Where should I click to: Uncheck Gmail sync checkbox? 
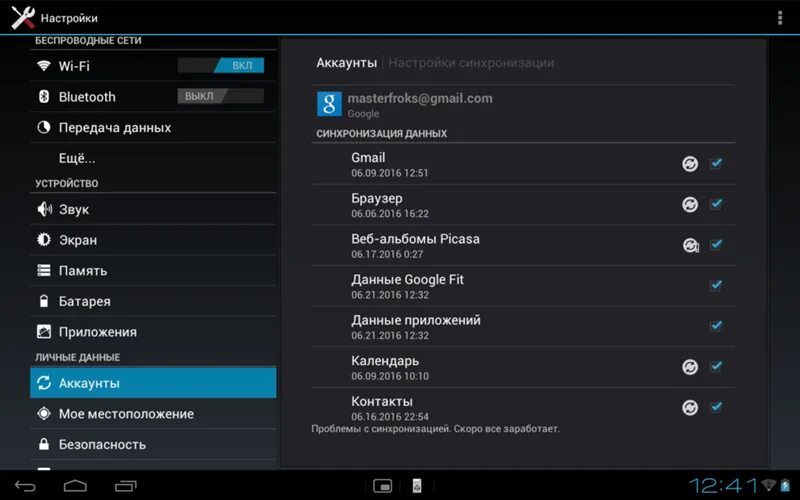pyautogui.click(x=716, y=163)
